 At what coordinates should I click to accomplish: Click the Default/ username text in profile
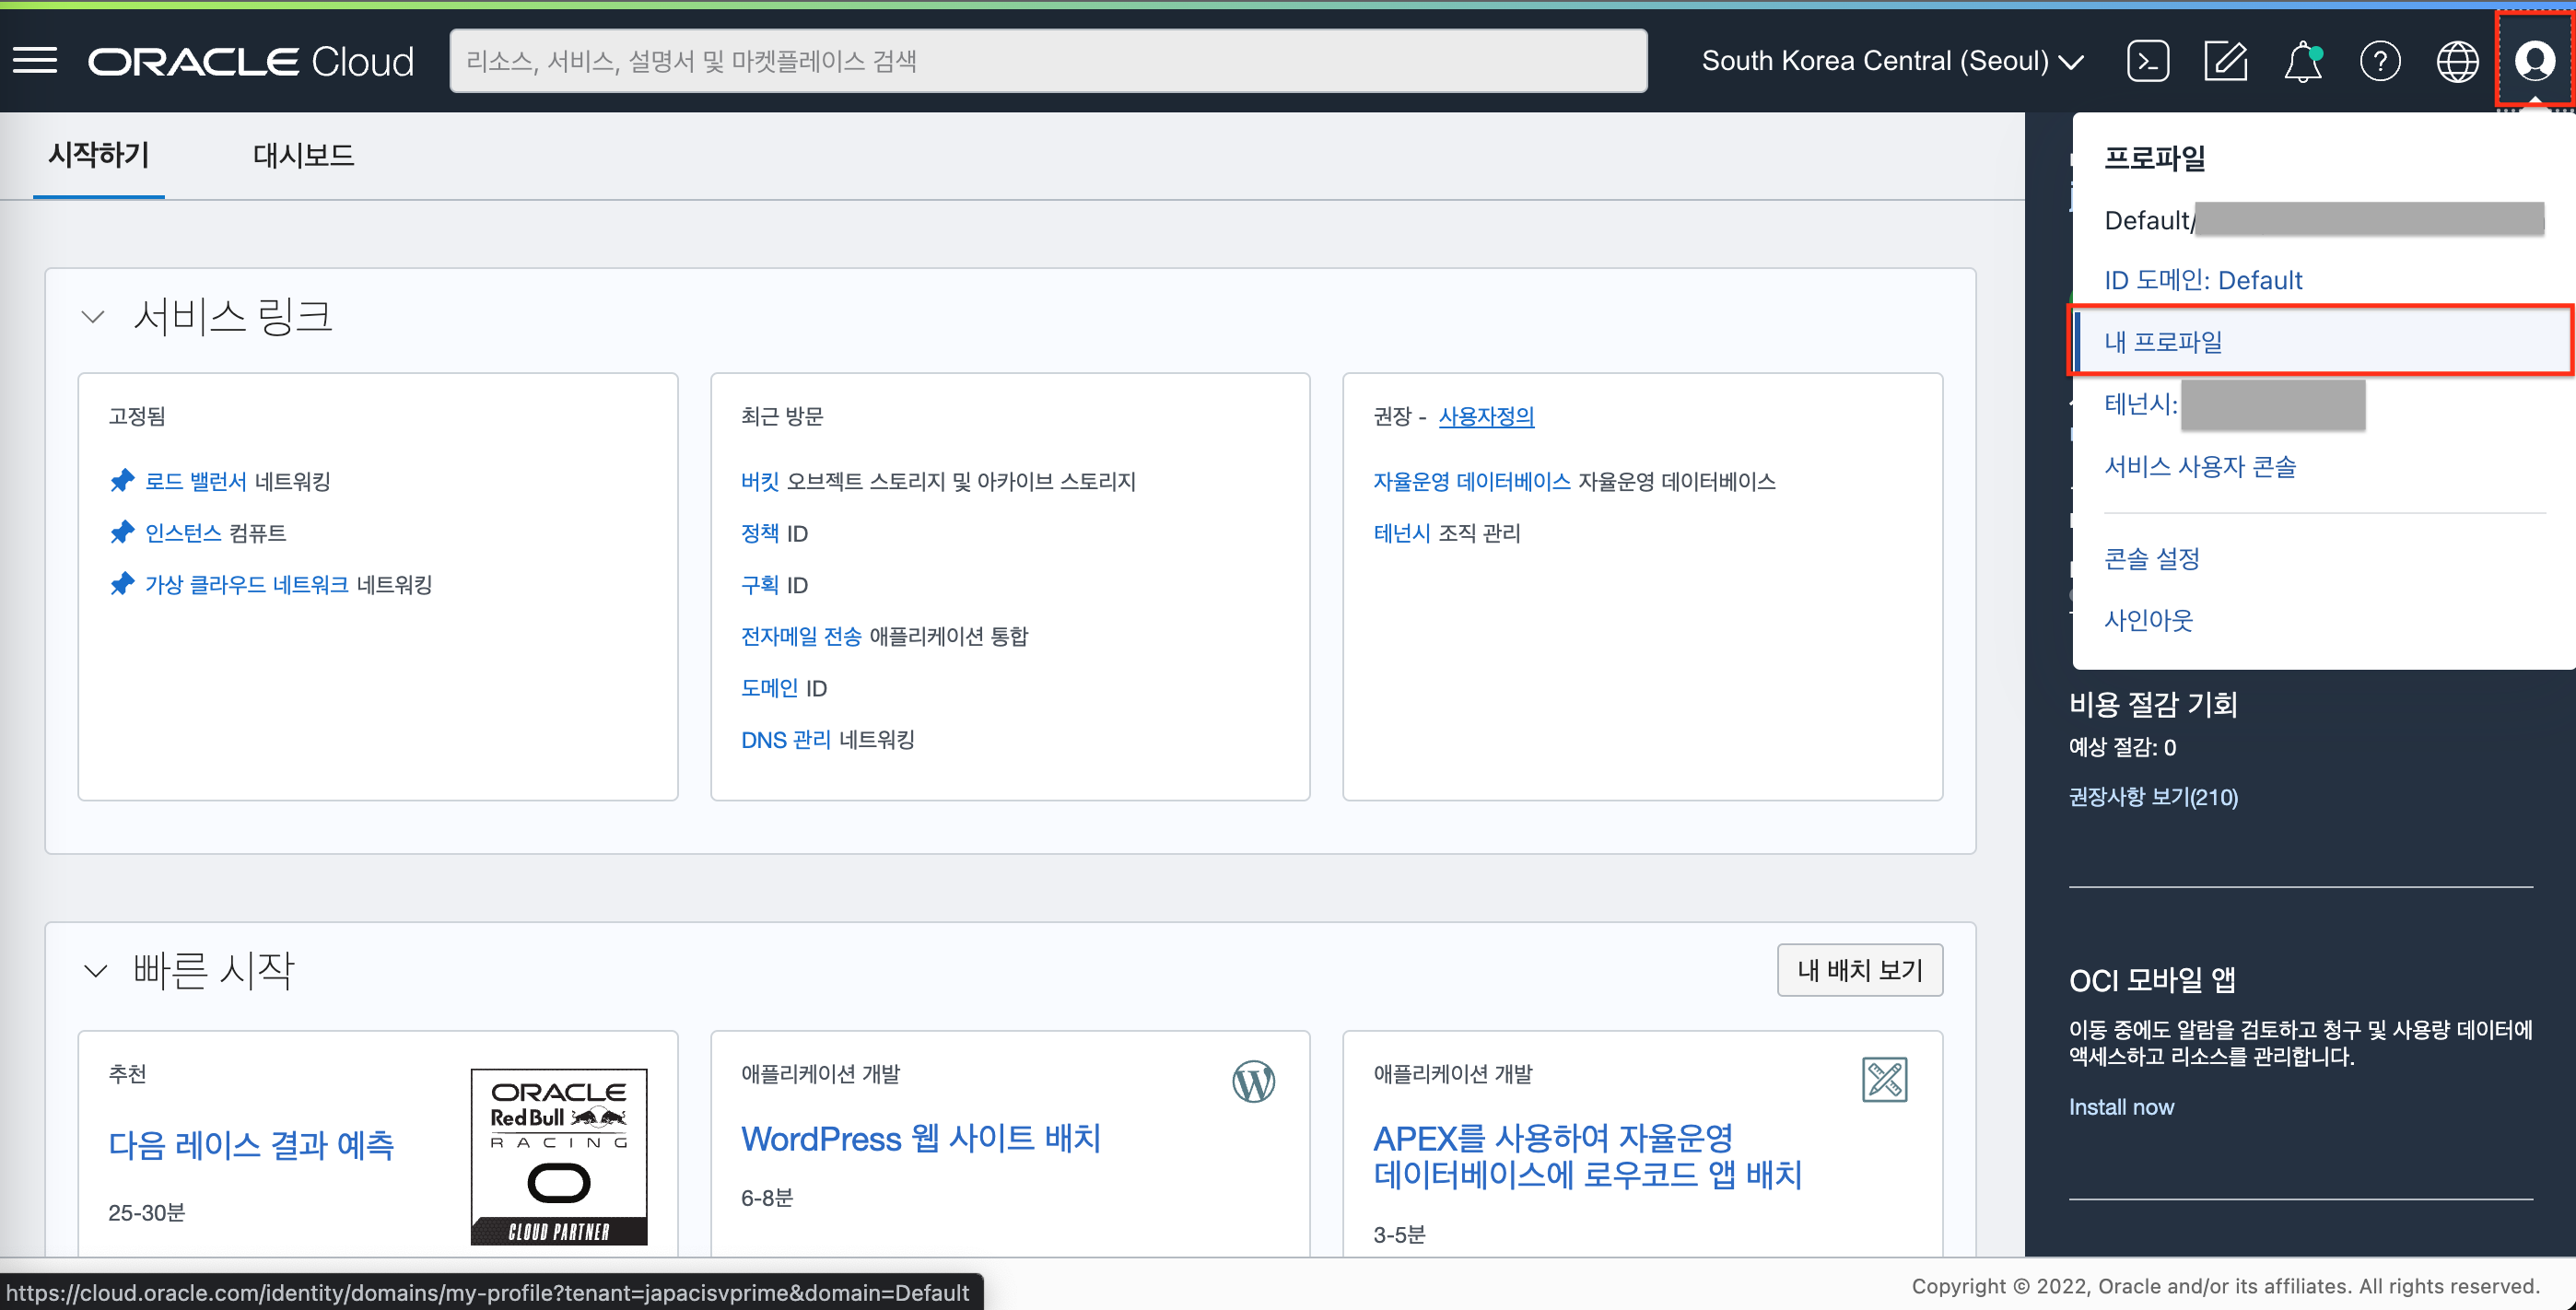pos(2149,220)
